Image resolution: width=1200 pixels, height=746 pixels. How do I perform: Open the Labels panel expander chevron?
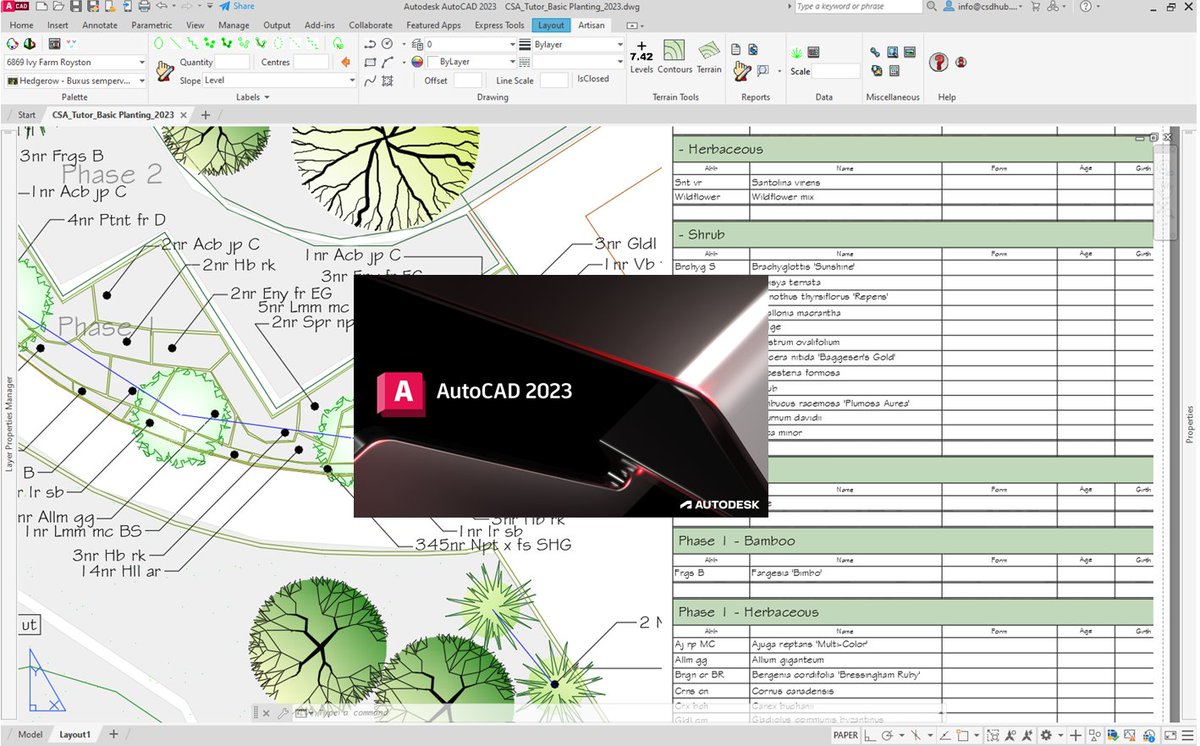(265, 97)
